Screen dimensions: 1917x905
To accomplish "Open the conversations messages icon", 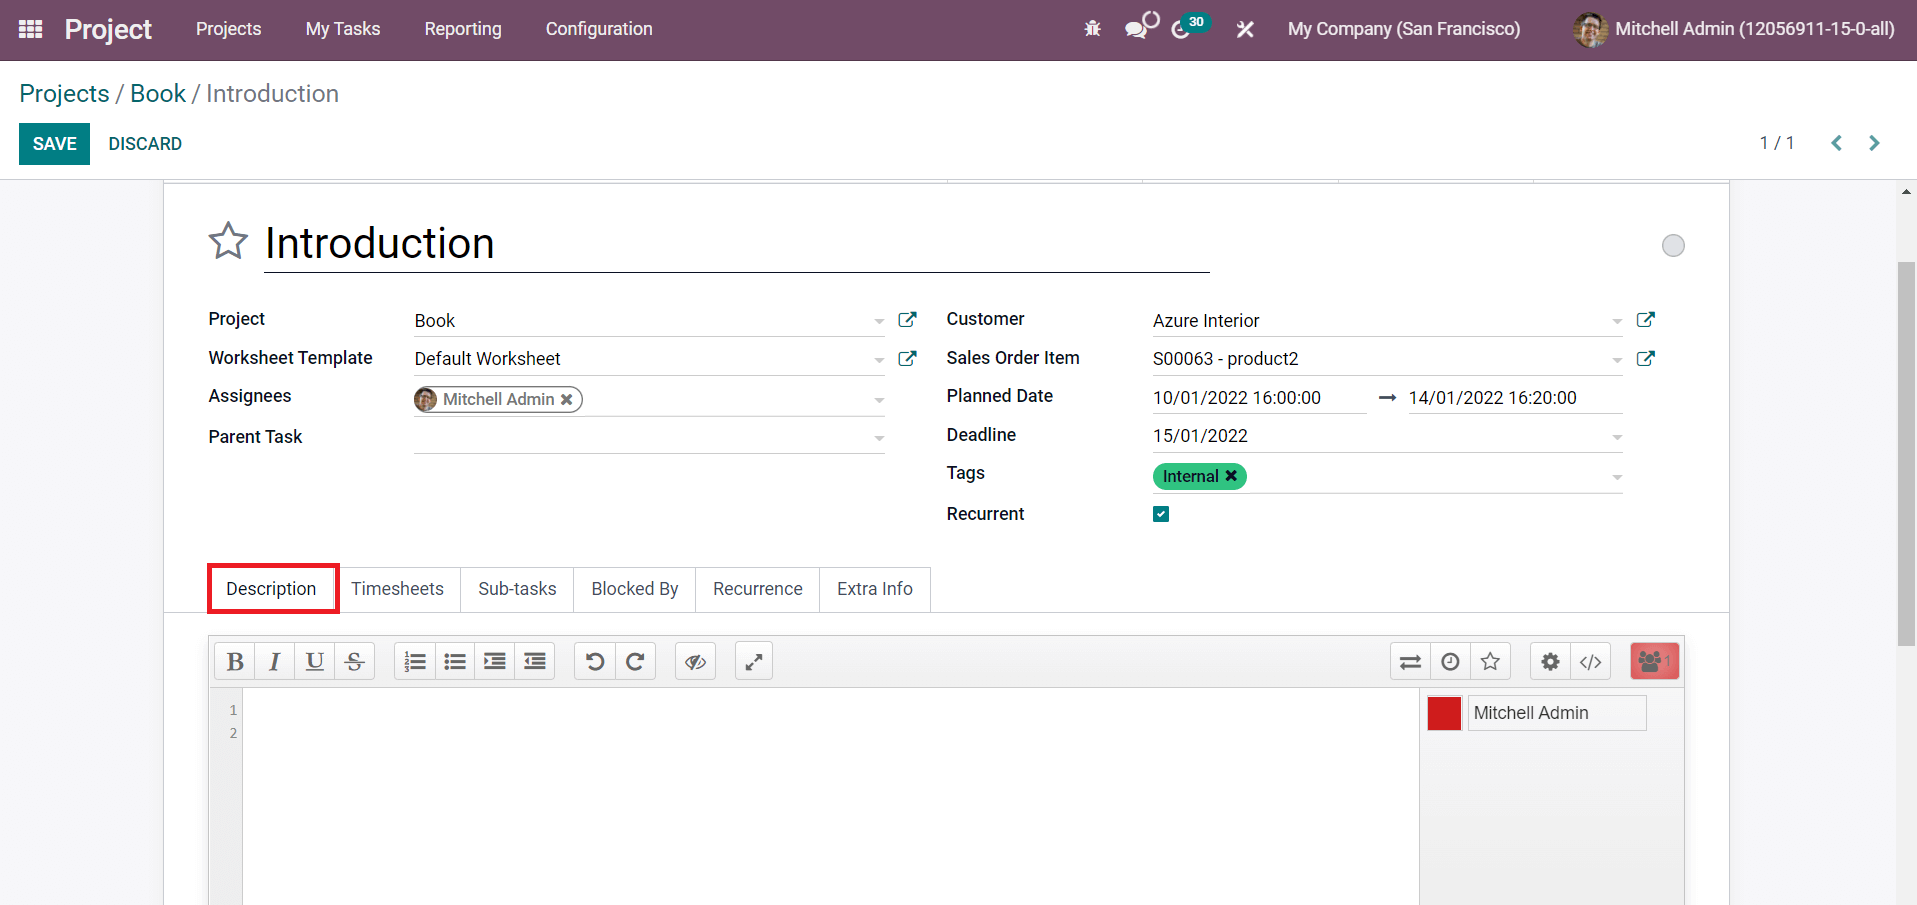I will [x=1136, y=29].
